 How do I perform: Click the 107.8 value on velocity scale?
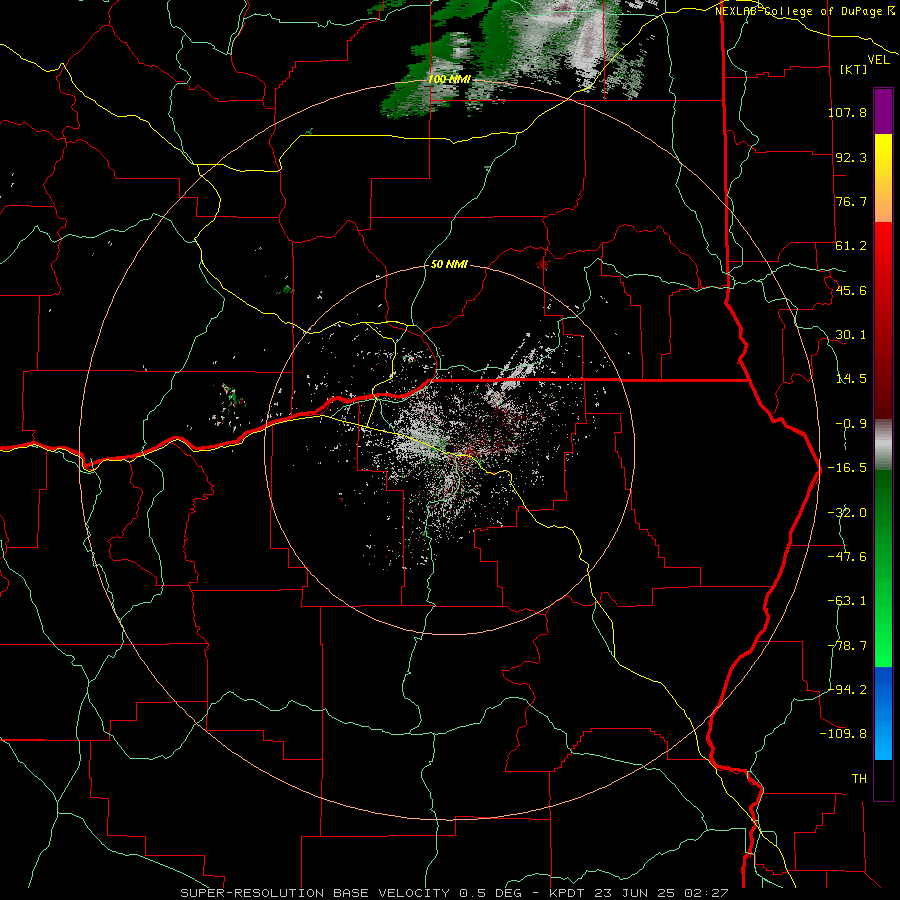tap(847, 112)
